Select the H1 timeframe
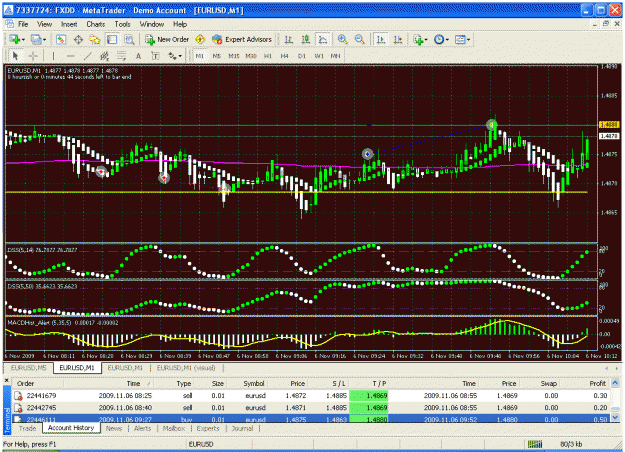Viewport: 625px width, 452px height. pos(268,56)
